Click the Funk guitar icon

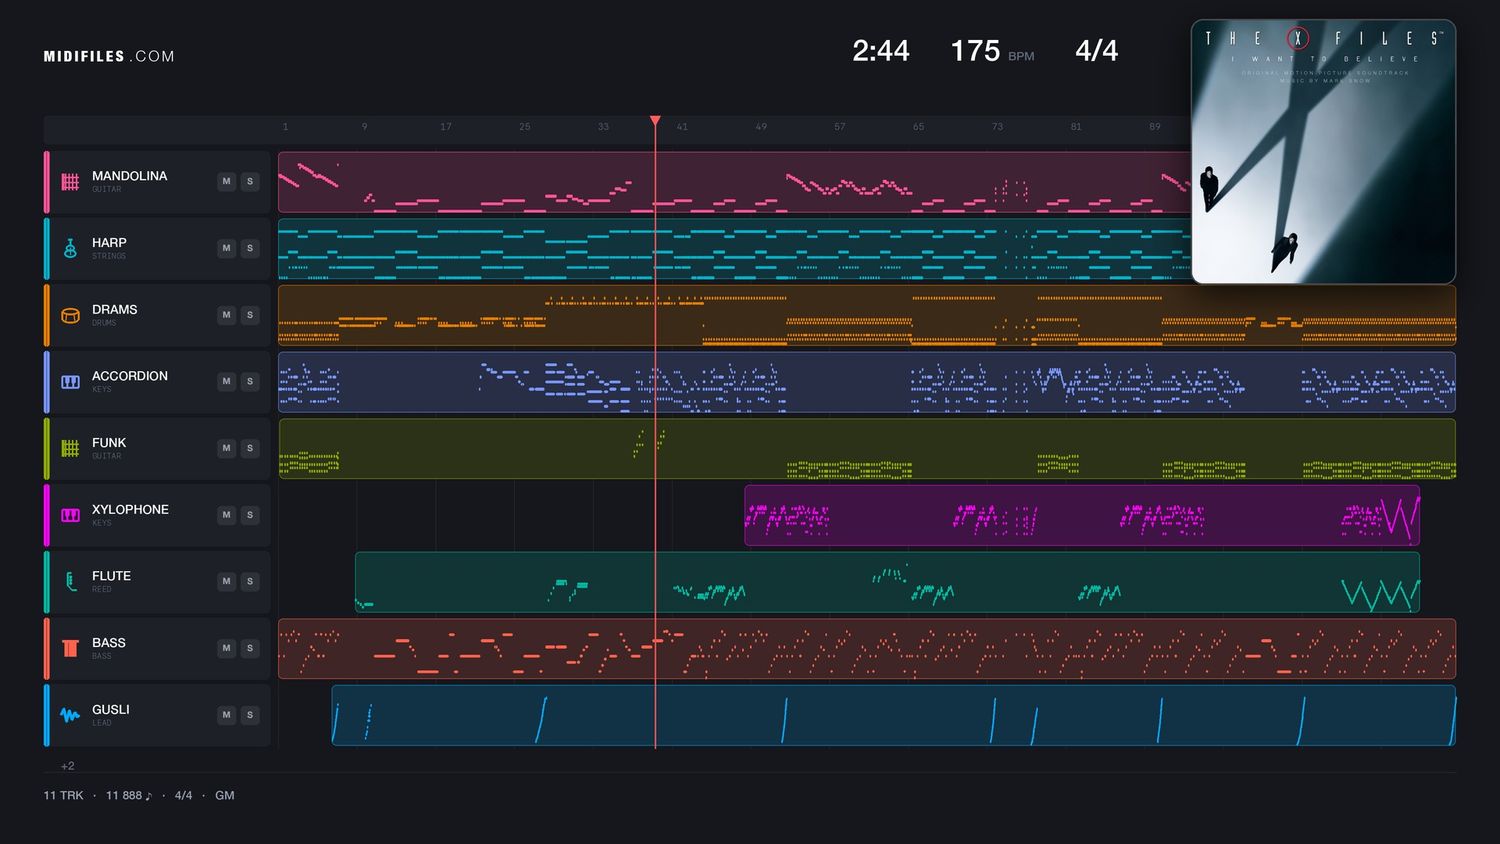pos(70,448)
